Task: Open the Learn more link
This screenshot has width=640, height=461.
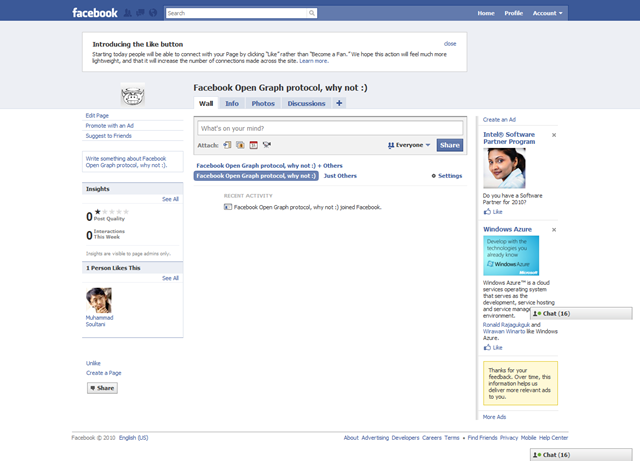Action: tap(313, 61)
